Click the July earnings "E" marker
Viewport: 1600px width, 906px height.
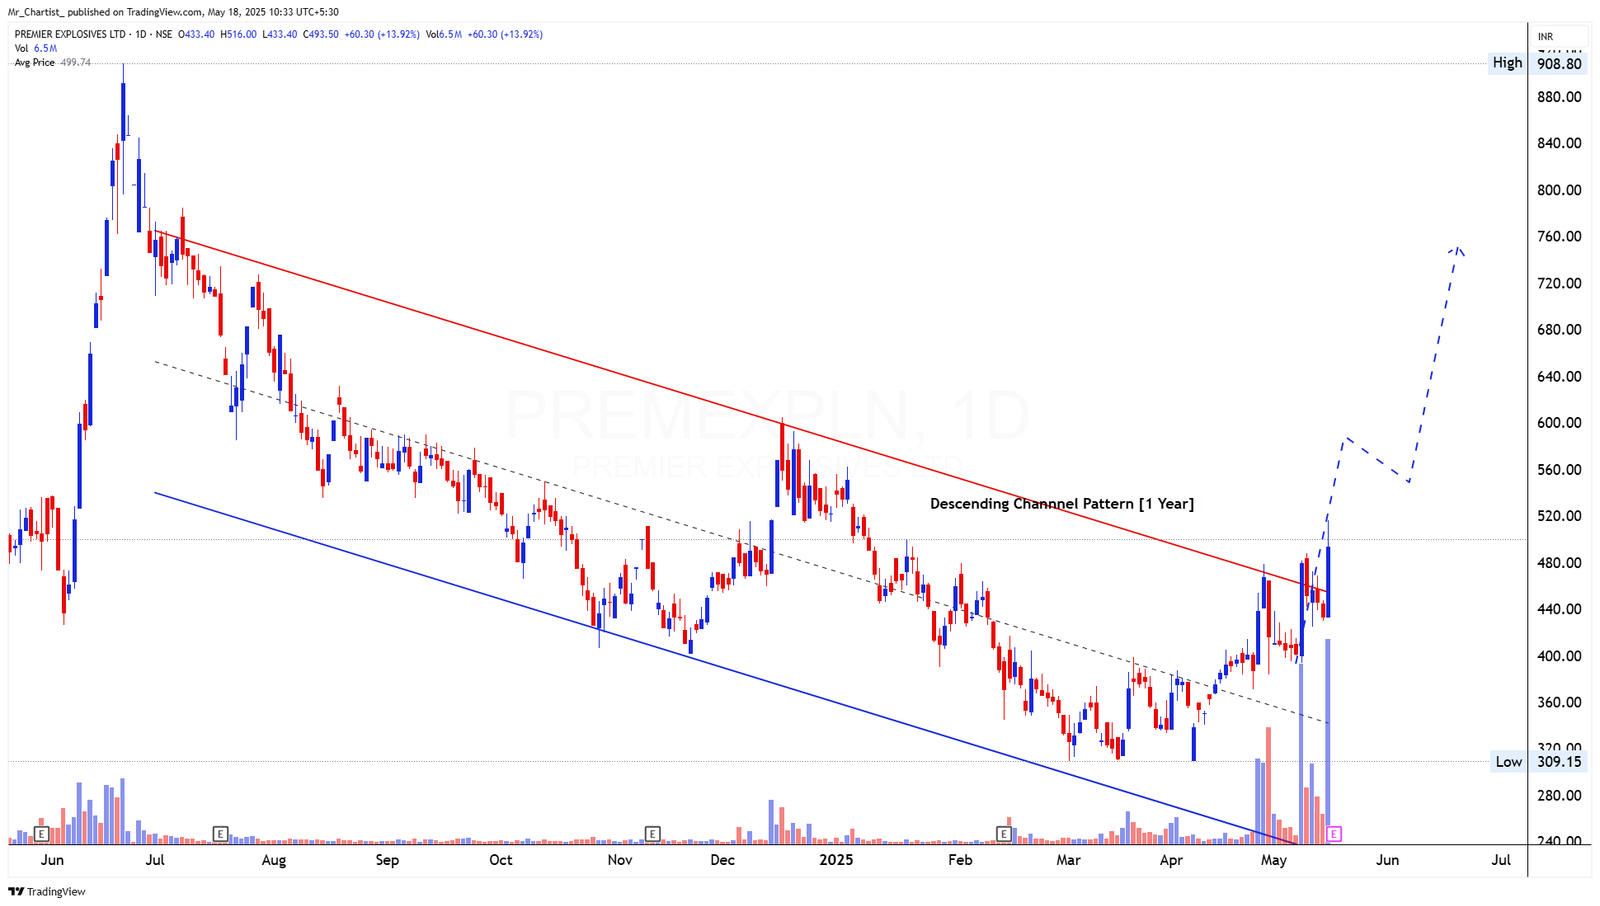tap(222, 832)
